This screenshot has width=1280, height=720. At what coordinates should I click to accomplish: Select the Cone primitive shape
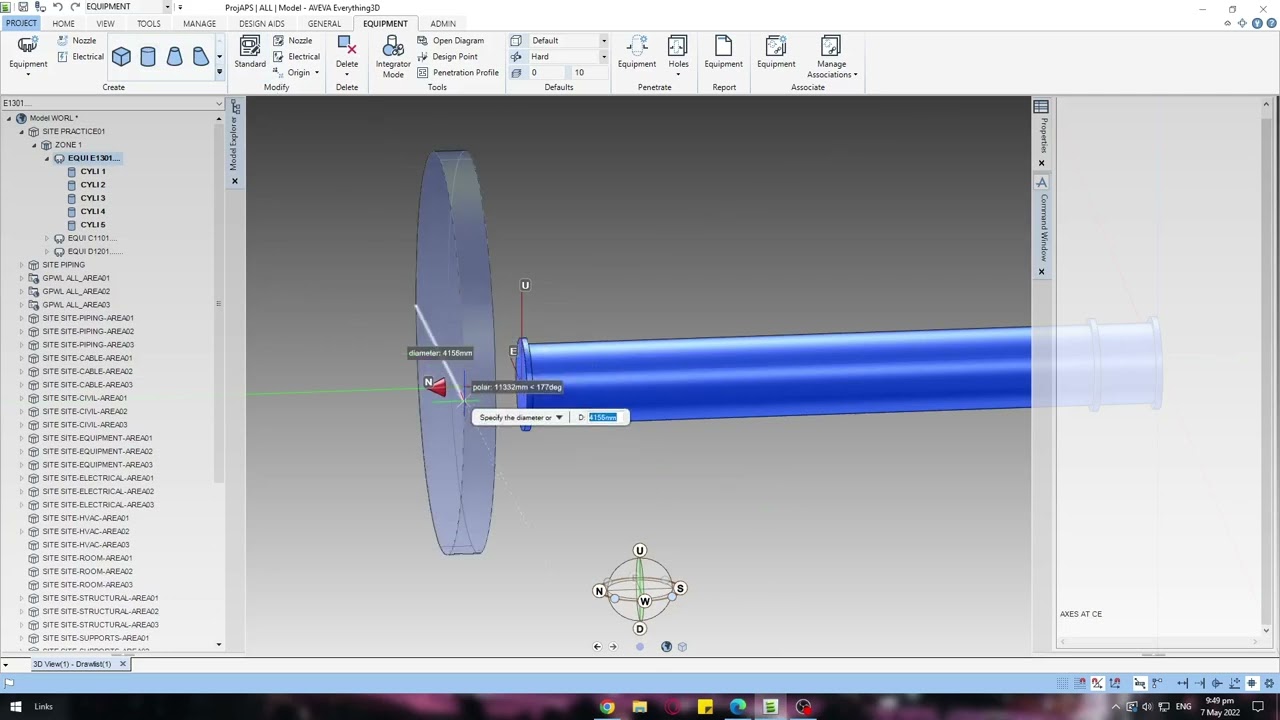[174, 57]
